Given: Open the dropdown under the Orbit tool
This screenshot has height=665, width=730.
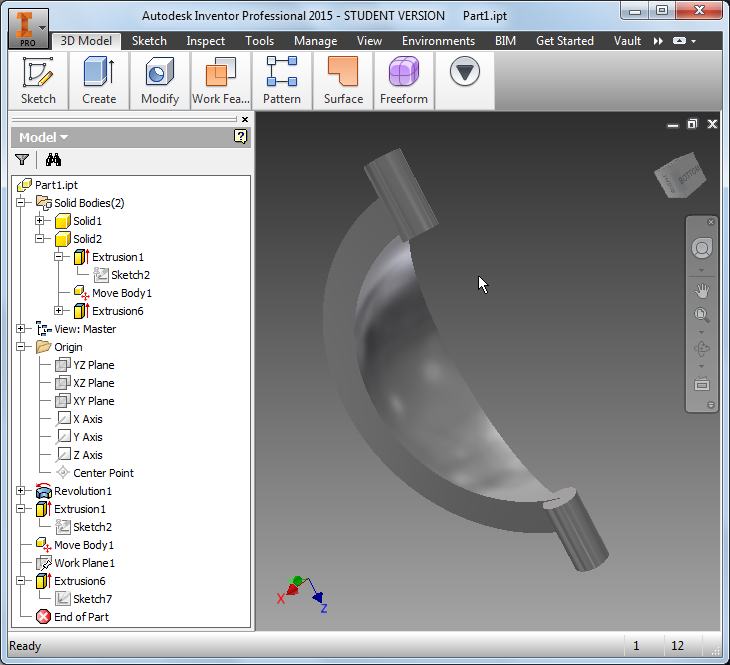Looking at the screenshot, I should [x=702, y=366].
